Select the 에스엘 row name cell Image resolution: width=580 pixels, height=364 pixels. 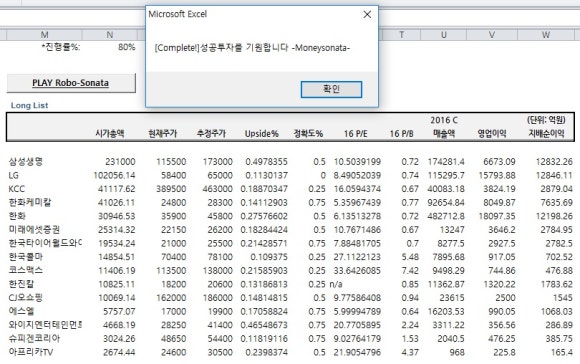pyautogui.click(x=21, y=311)
